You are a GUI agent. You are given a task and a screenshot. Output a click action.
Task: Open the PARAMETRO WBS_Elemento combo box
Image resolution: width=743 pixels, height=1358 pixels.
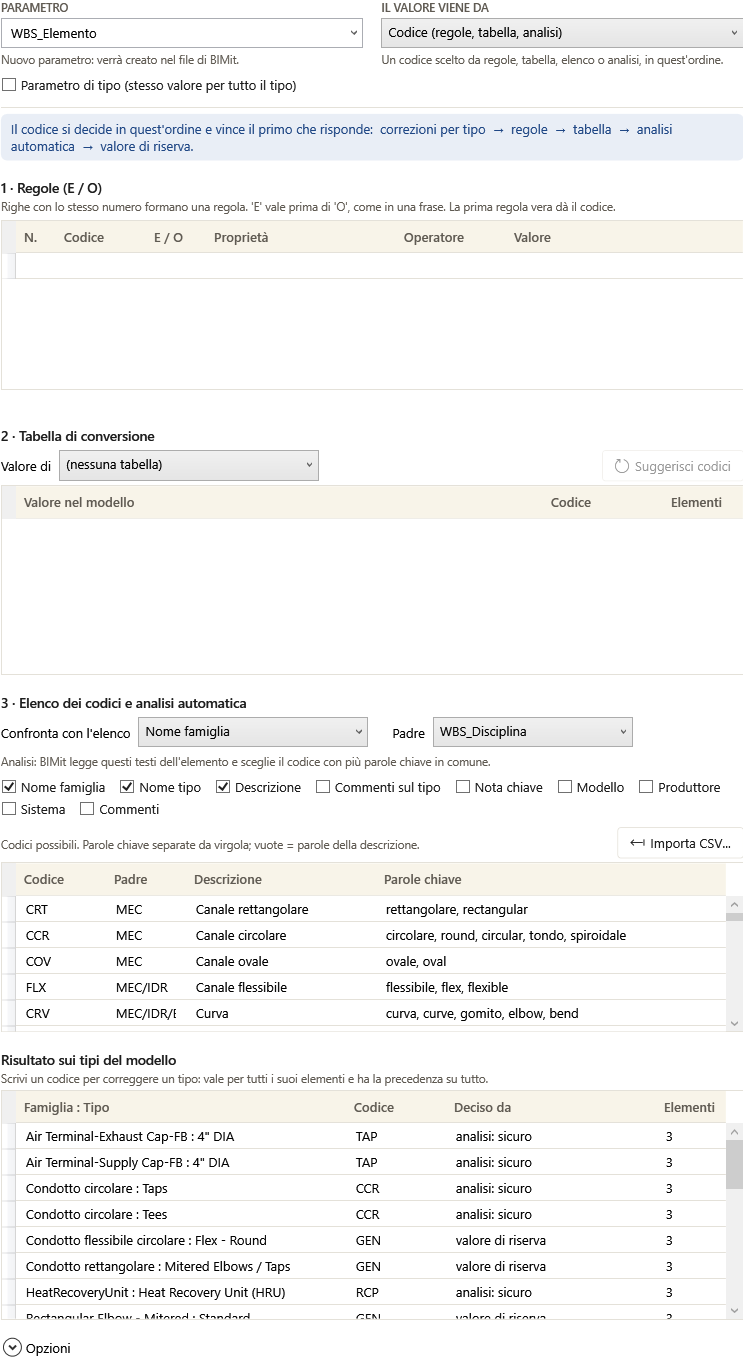pyautogui.click(x=182, y=33)
